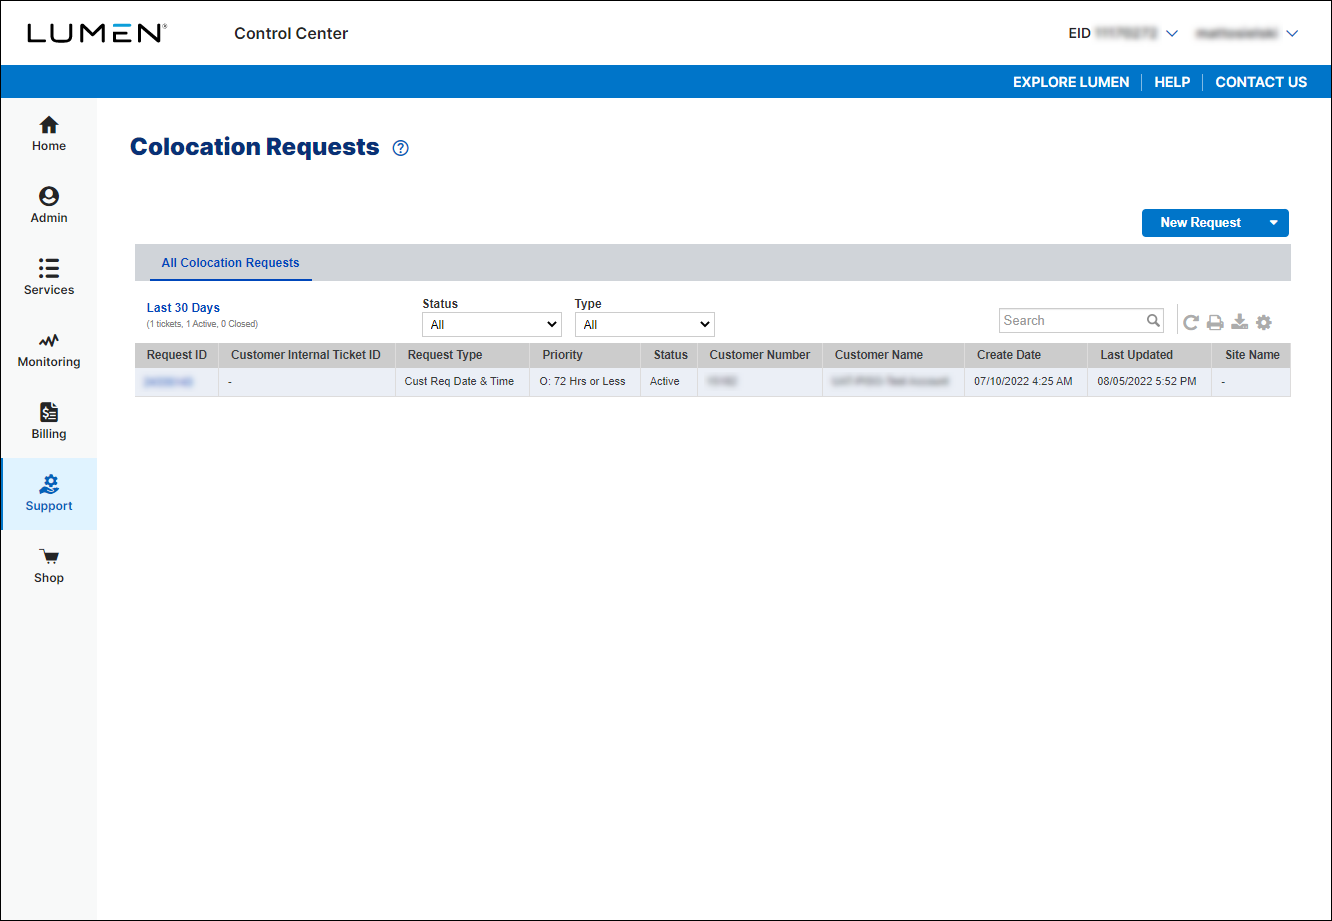Click the help question mark beside Colocation Requests

[401, 148]
